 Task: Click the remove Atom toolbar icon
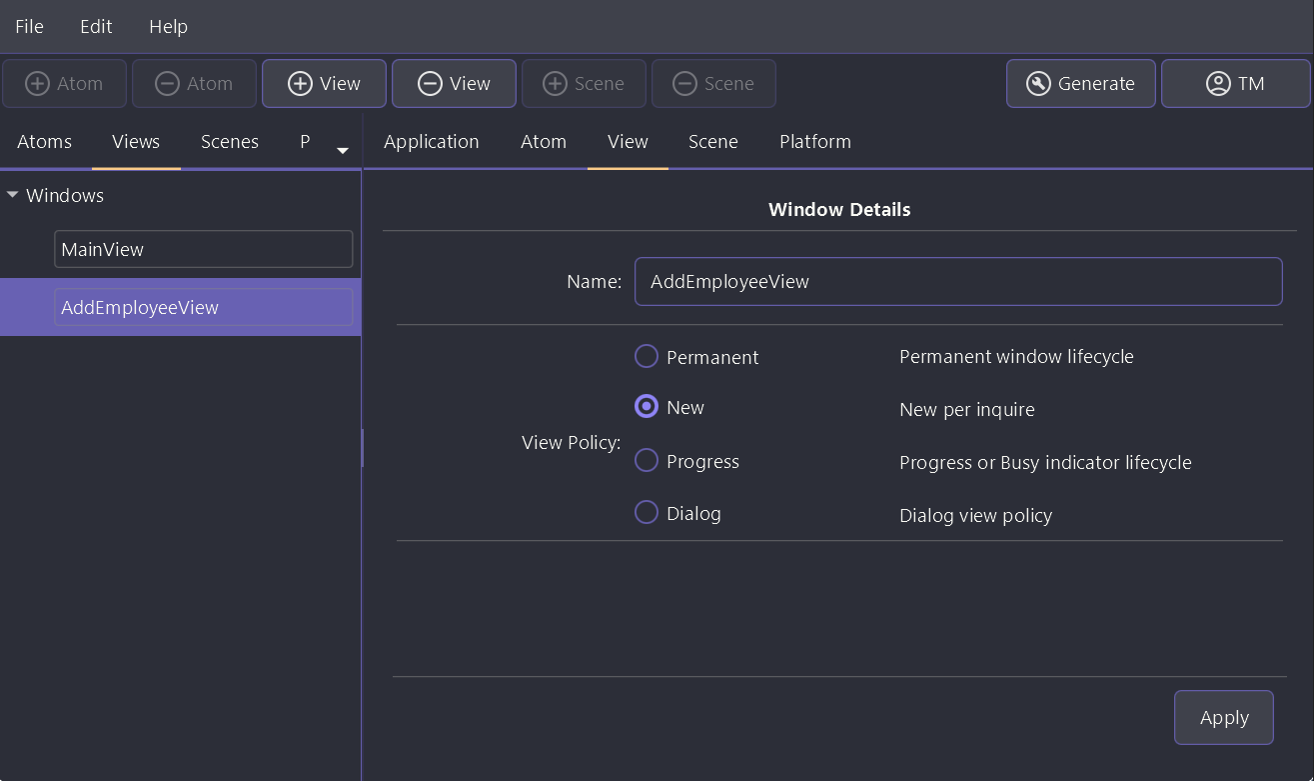[x=168, y=84]
